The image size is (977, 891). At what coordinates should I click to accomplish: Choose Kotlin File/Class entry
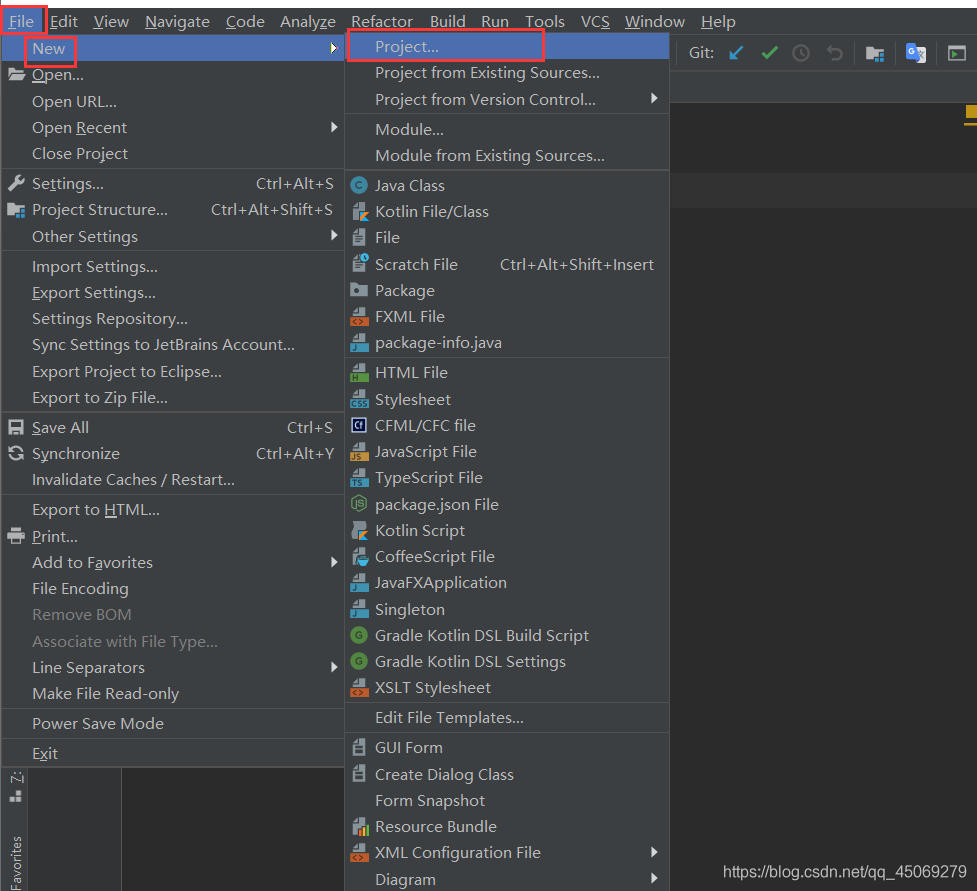(431, 211)
